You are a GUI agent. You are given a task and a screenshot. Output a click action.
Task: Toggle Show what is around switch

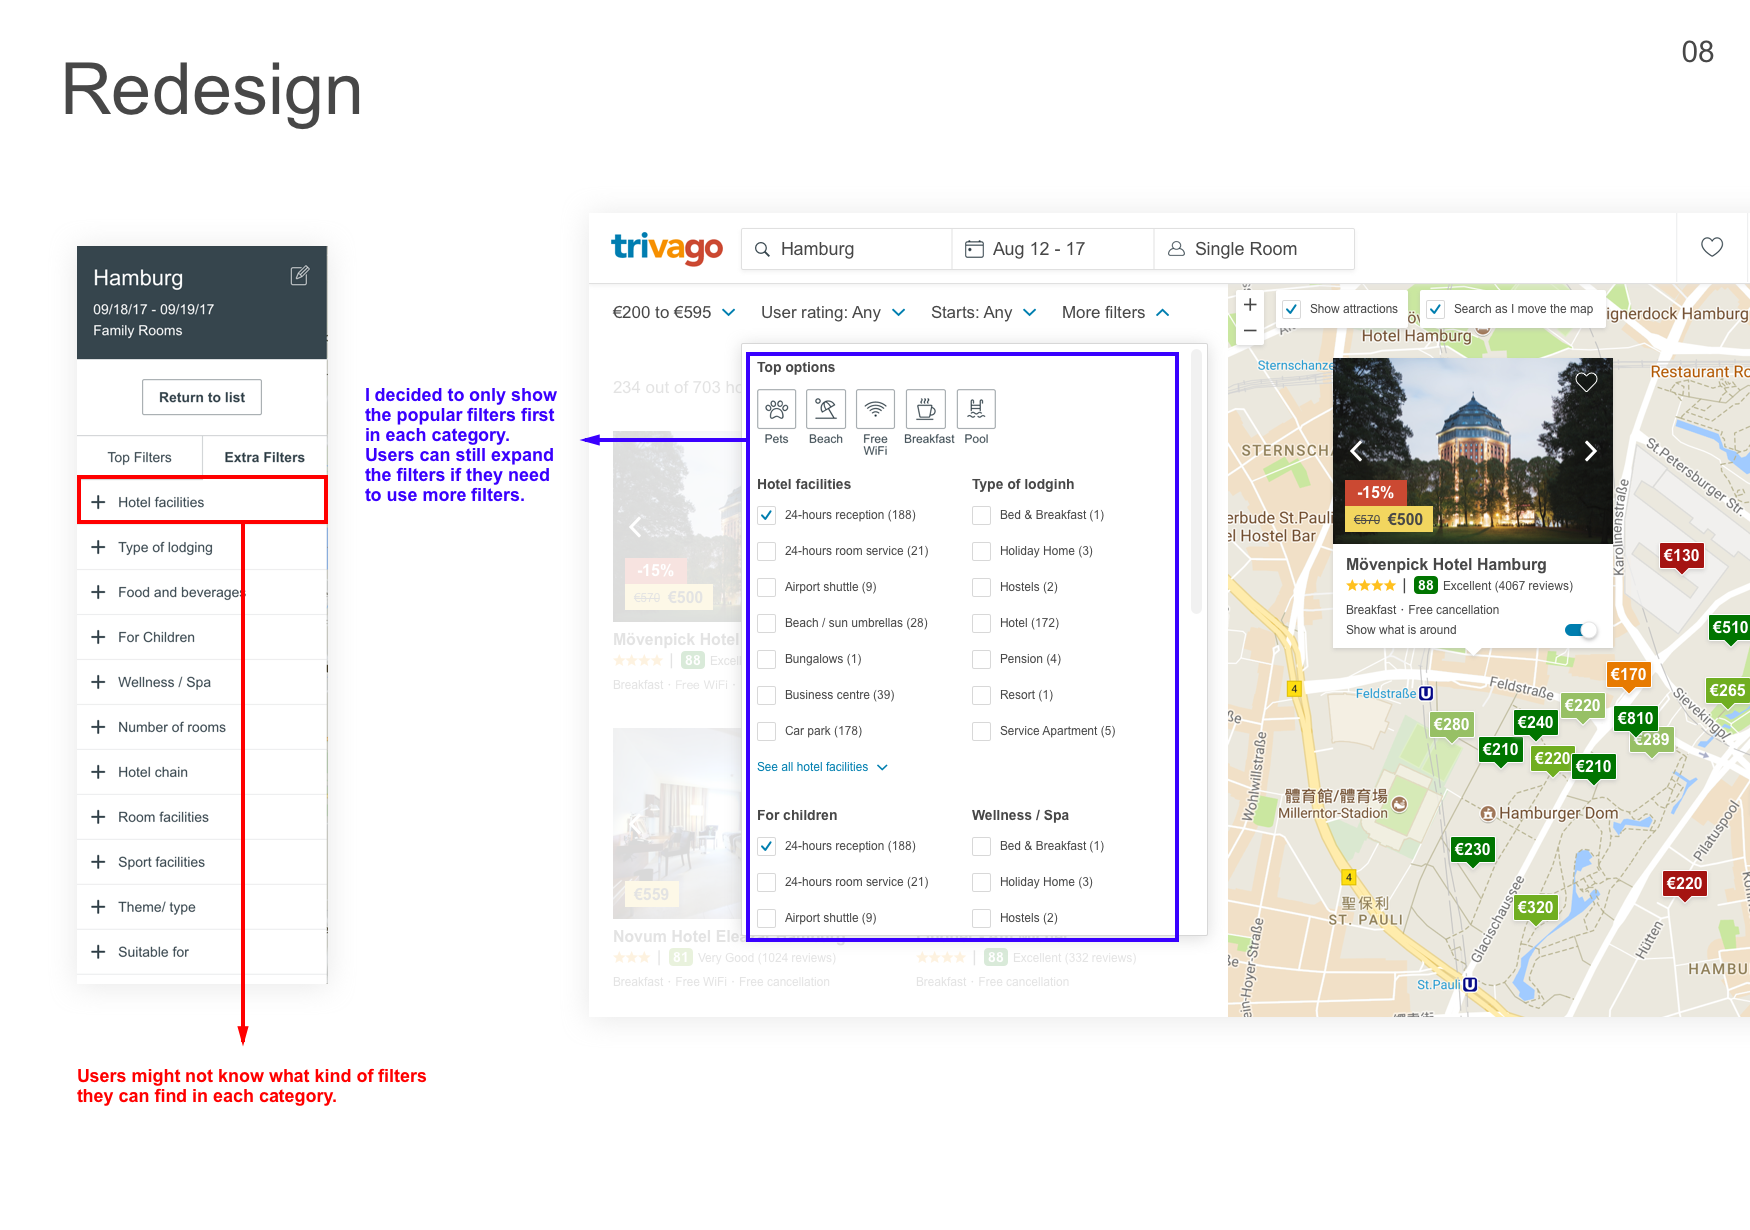click(1581, 630)
